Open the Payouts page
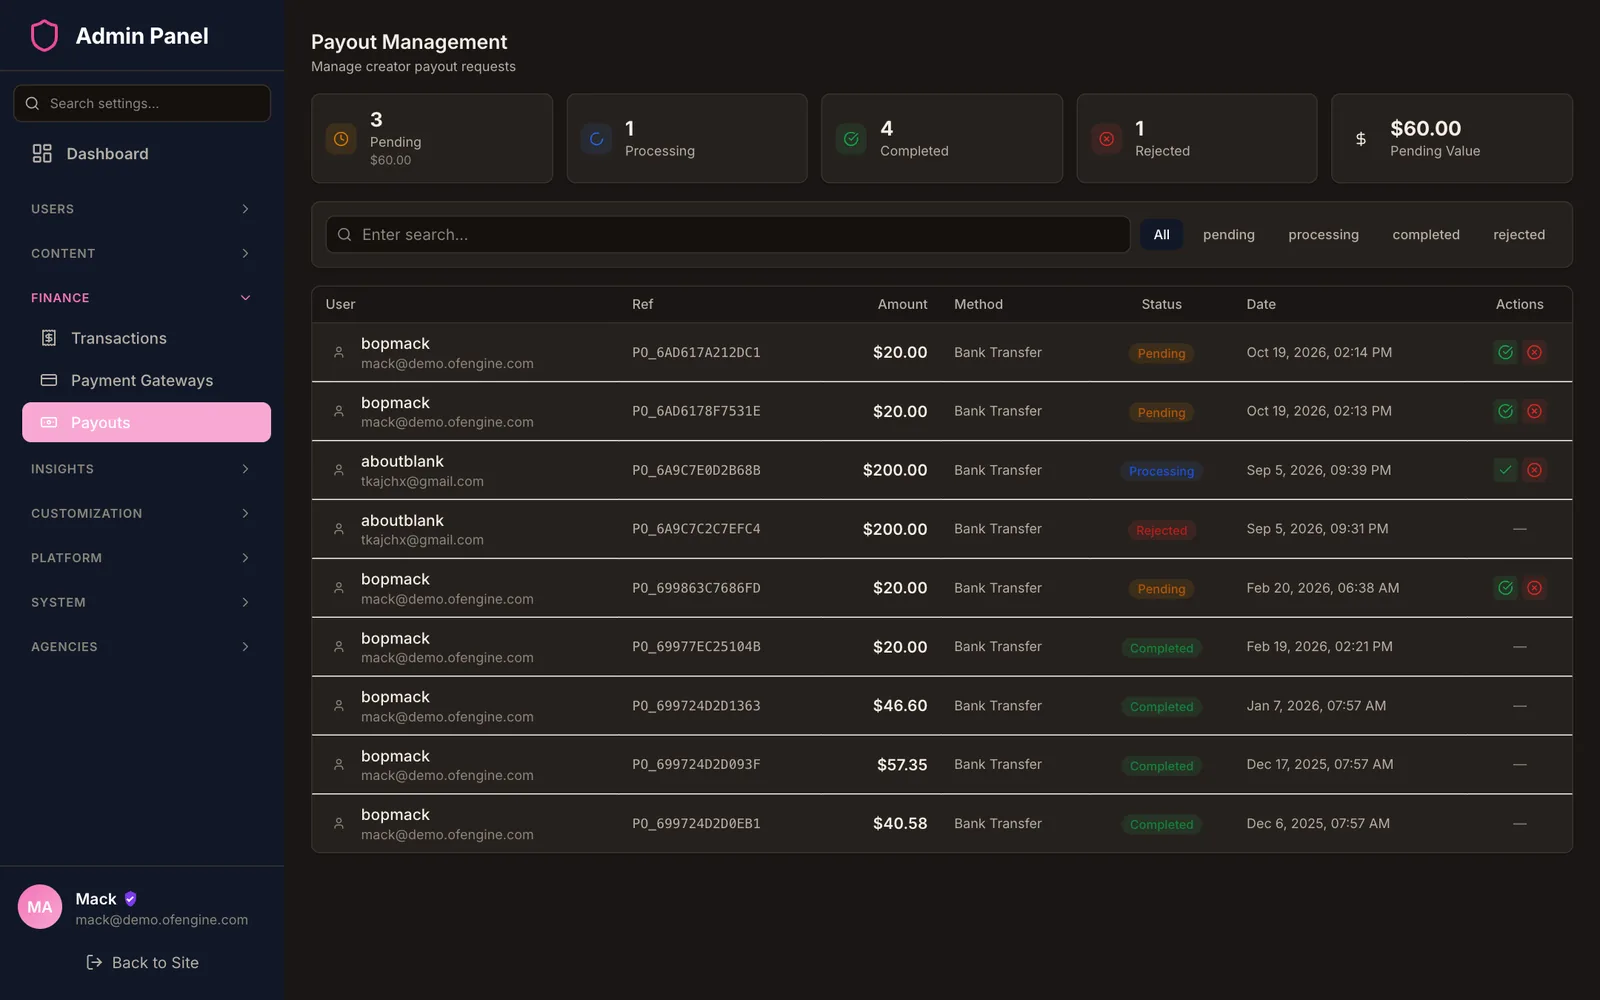 146,422
